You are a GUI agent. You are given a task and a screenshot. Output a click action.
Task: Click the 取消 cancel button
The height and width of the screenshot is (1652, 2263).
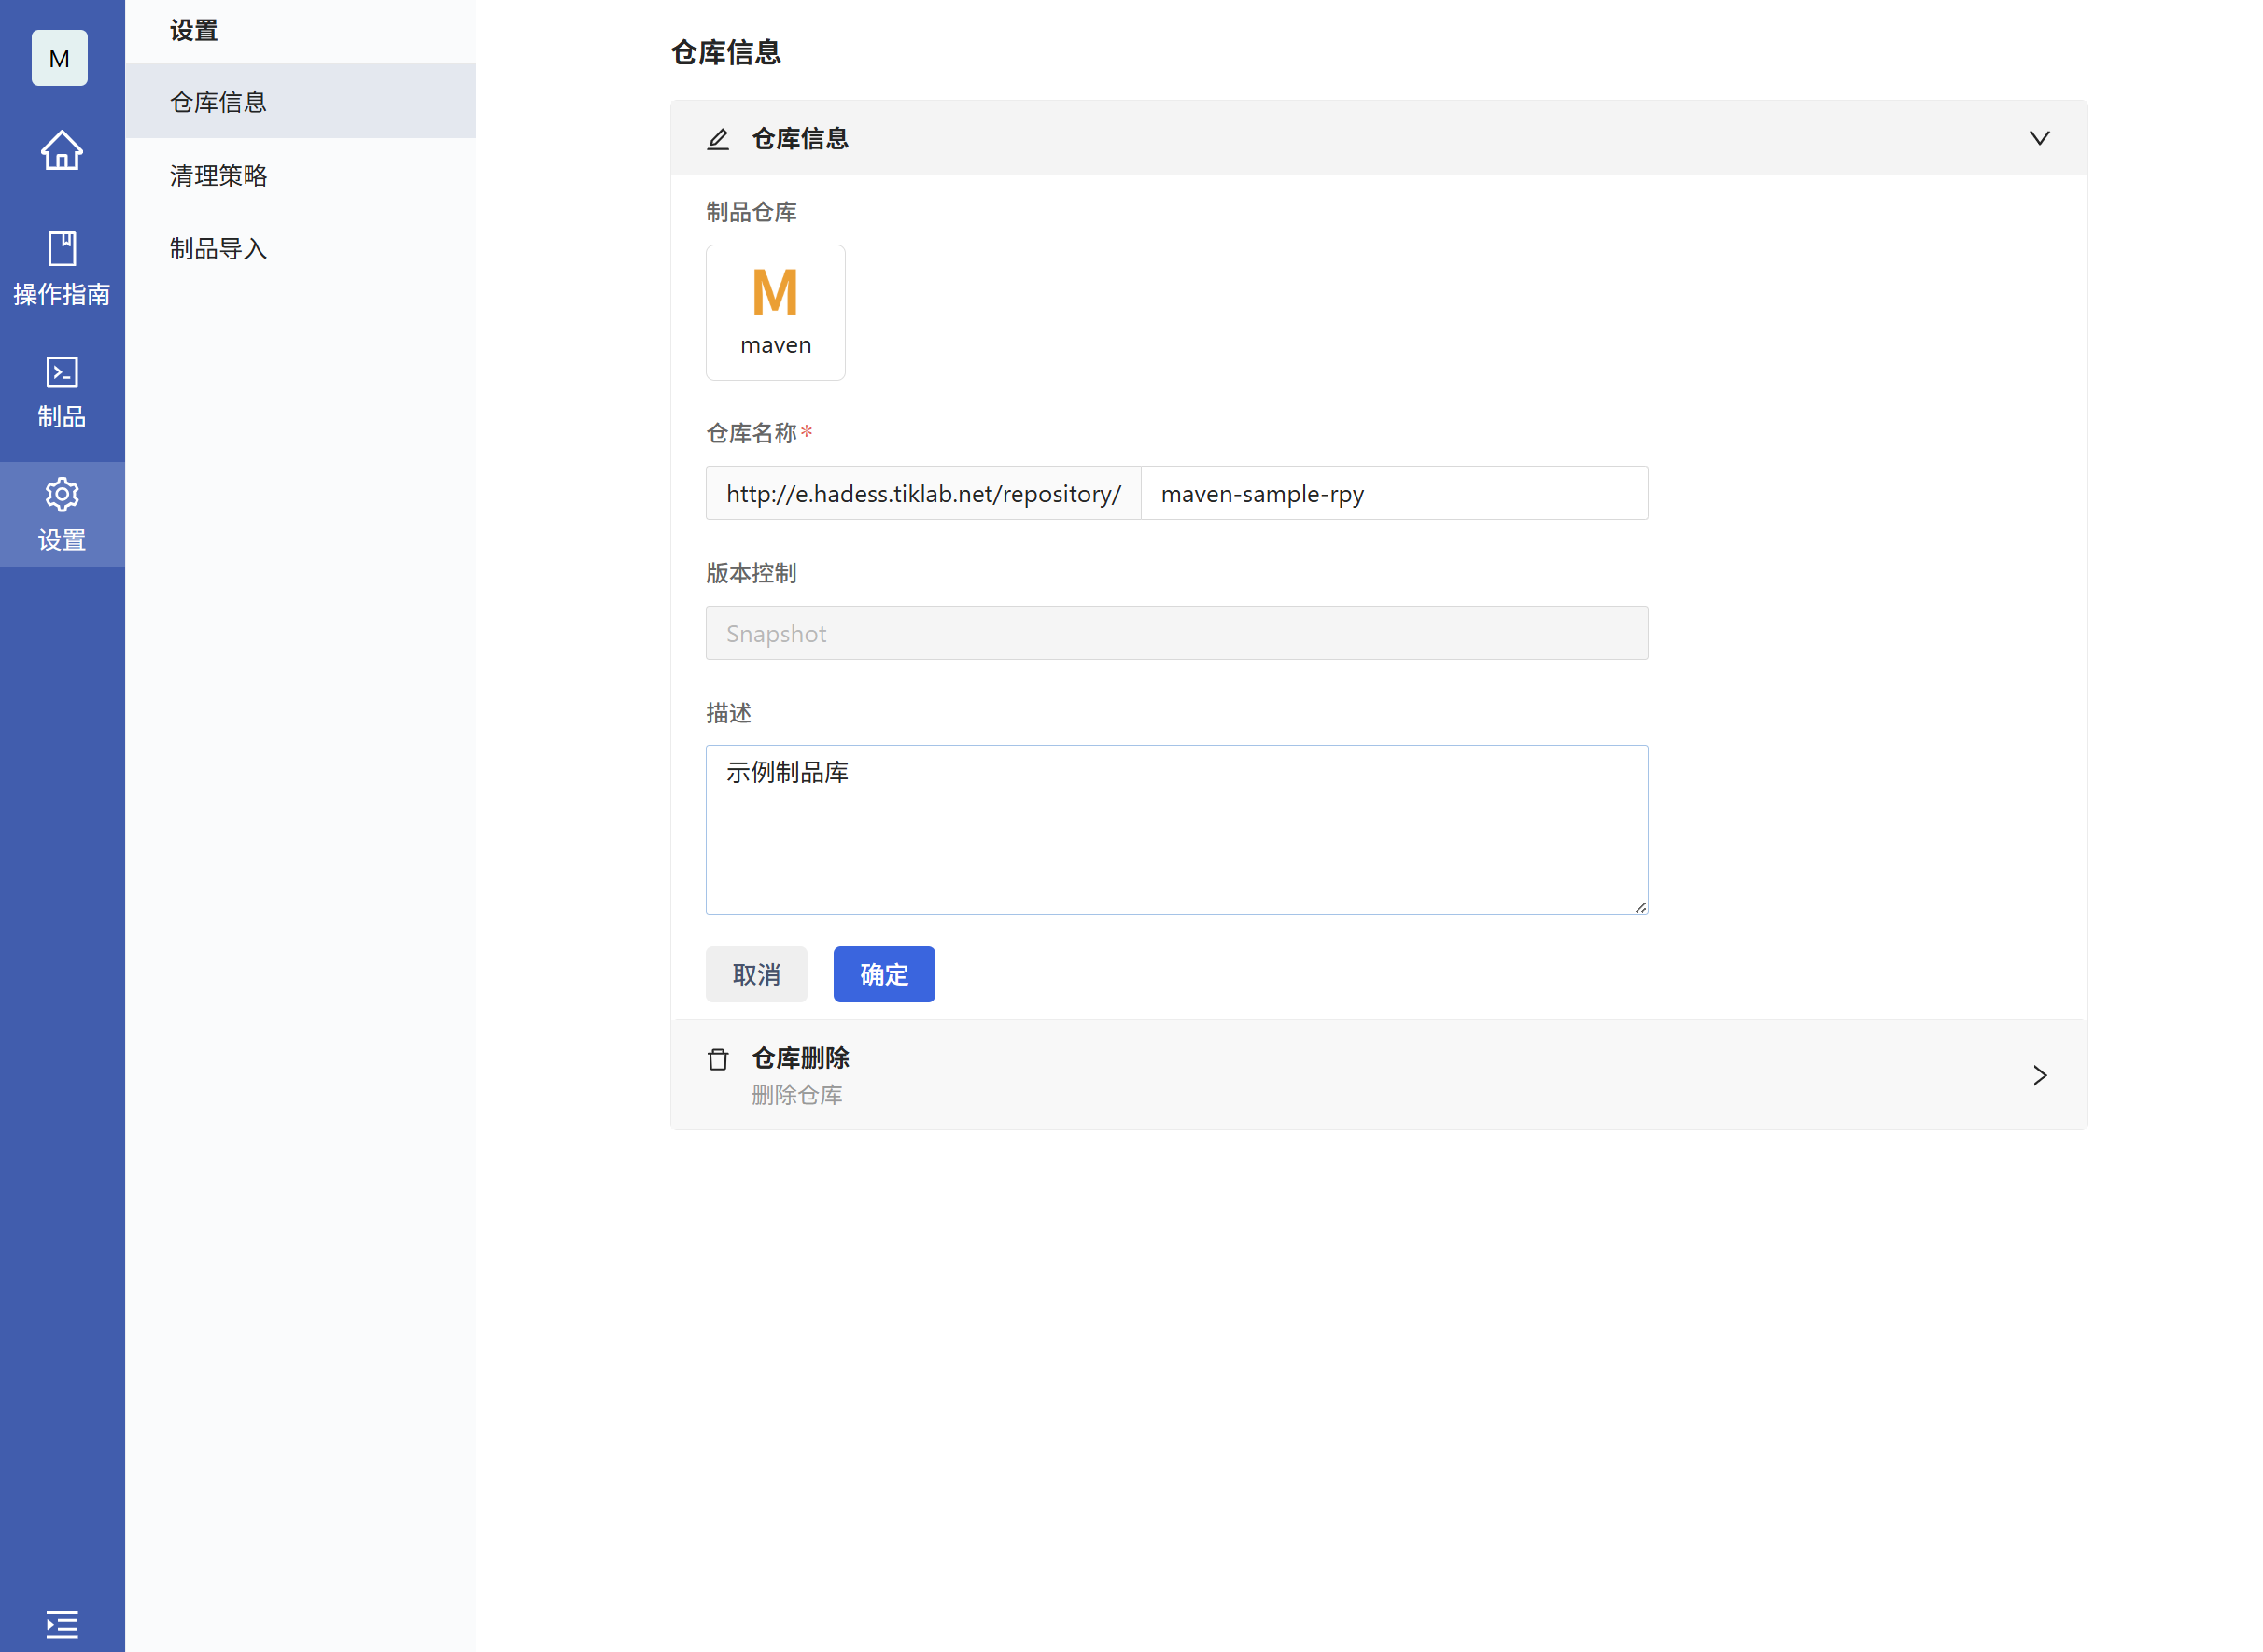756,974
